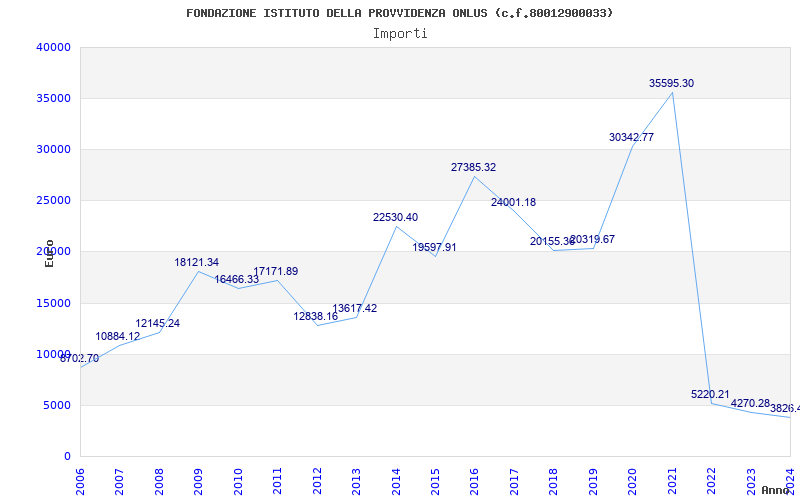The width and height of the screenshot is (800, 500).
Task: Select the 20319.67 value label
Action: [592, 239]
